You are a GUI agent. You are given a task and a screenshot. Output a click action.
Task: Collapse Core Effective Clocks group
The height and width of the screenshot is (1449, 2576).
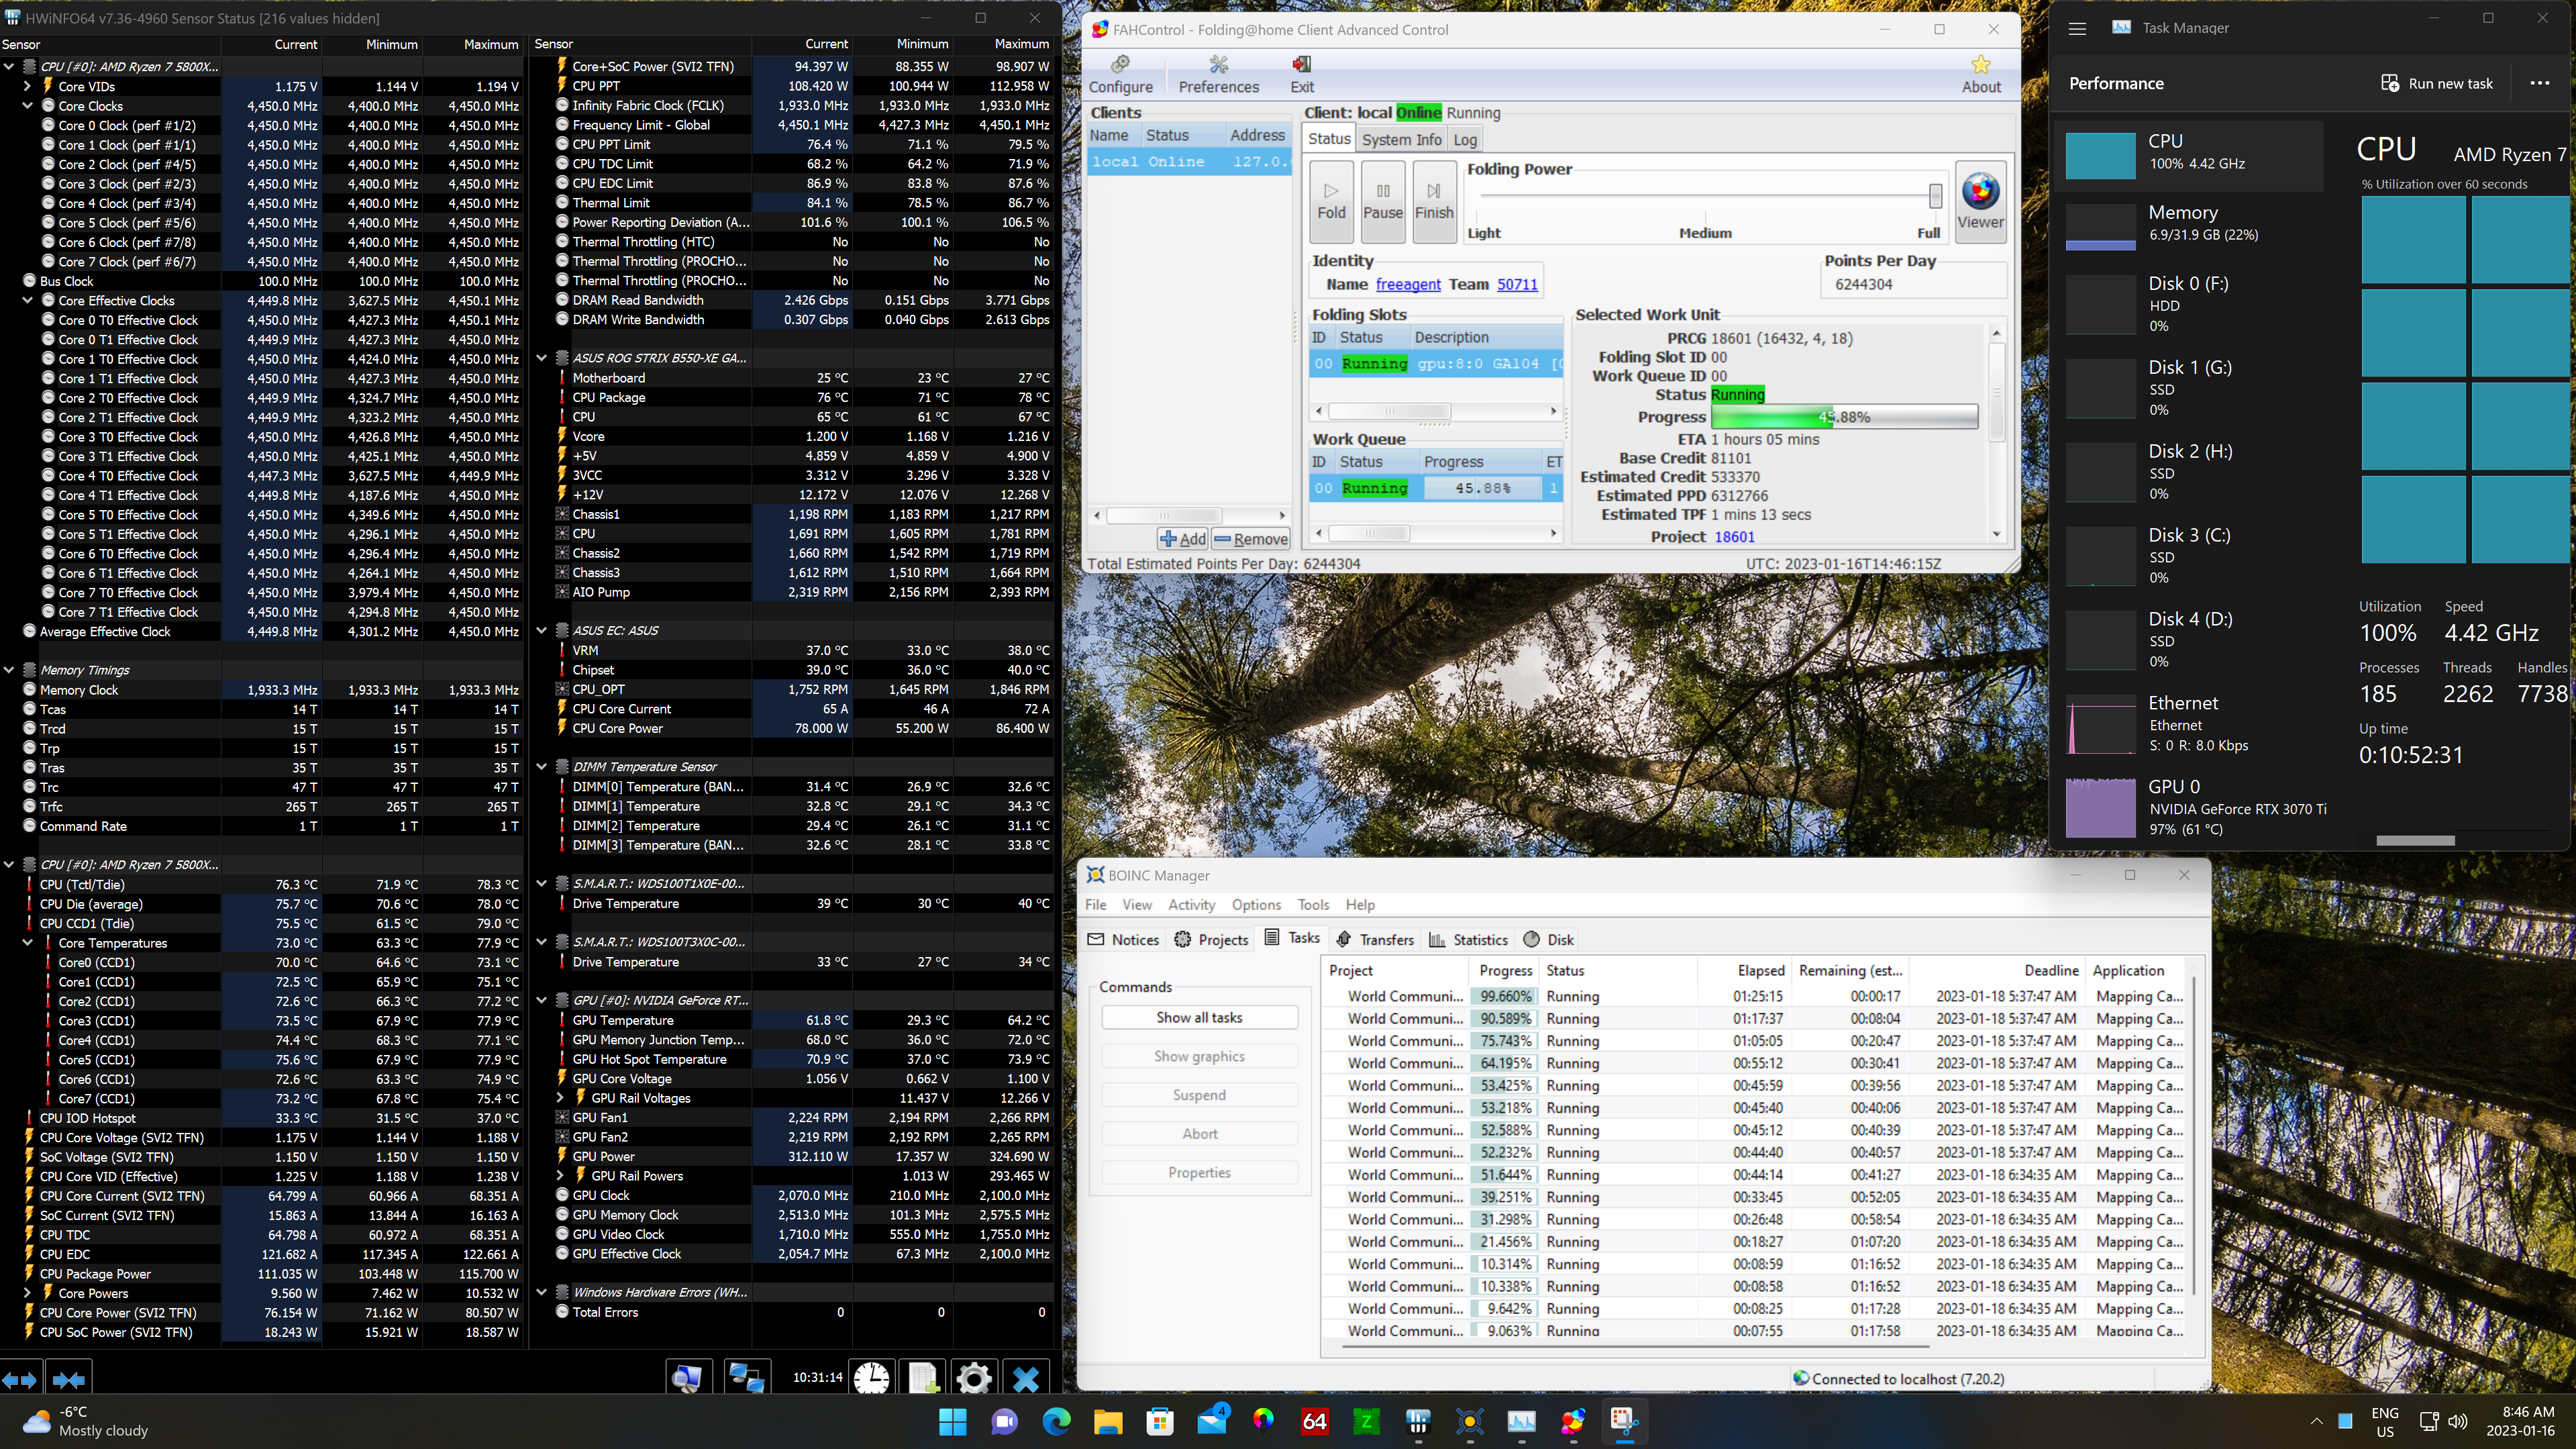pos(28,300)
